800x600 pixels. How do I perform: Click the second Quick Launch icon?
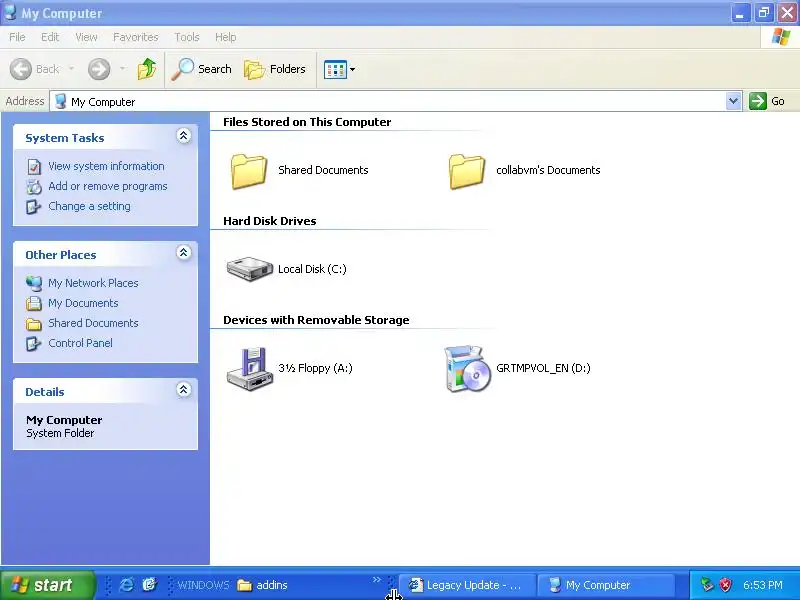149,585
